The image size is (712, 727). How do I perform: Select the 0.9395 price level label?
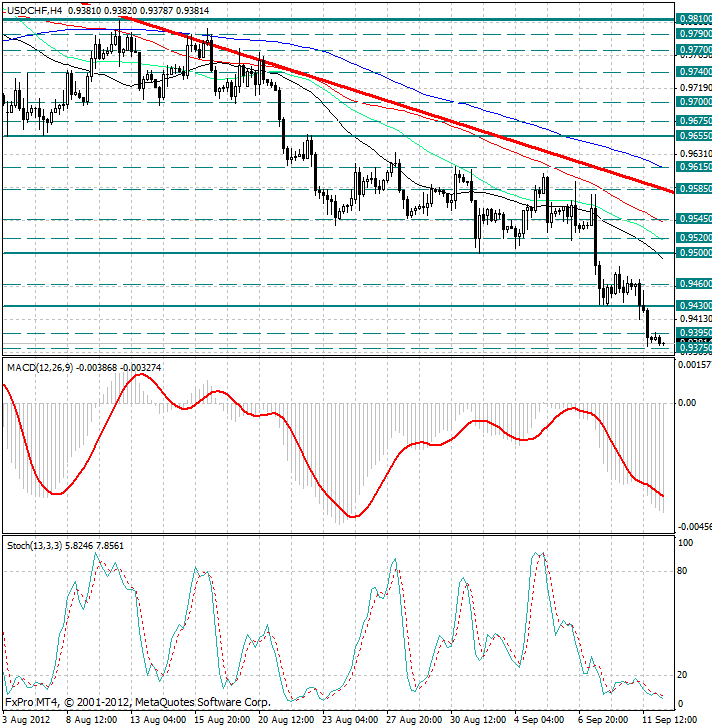pyautogui.click(x=694, y=333)
